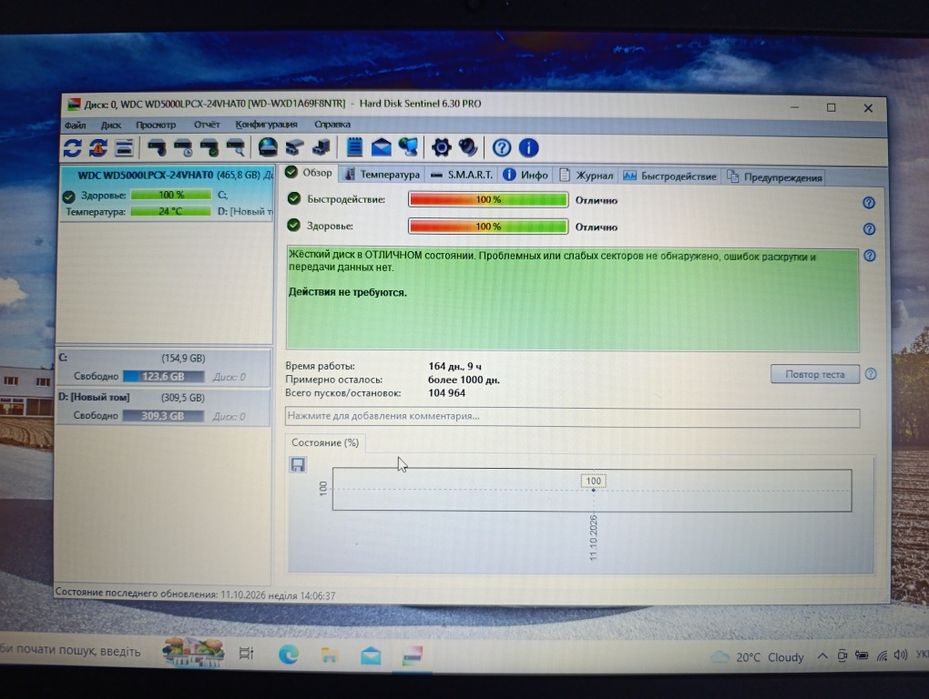Click the help icon beside the green status text

(x=869, y=255)
